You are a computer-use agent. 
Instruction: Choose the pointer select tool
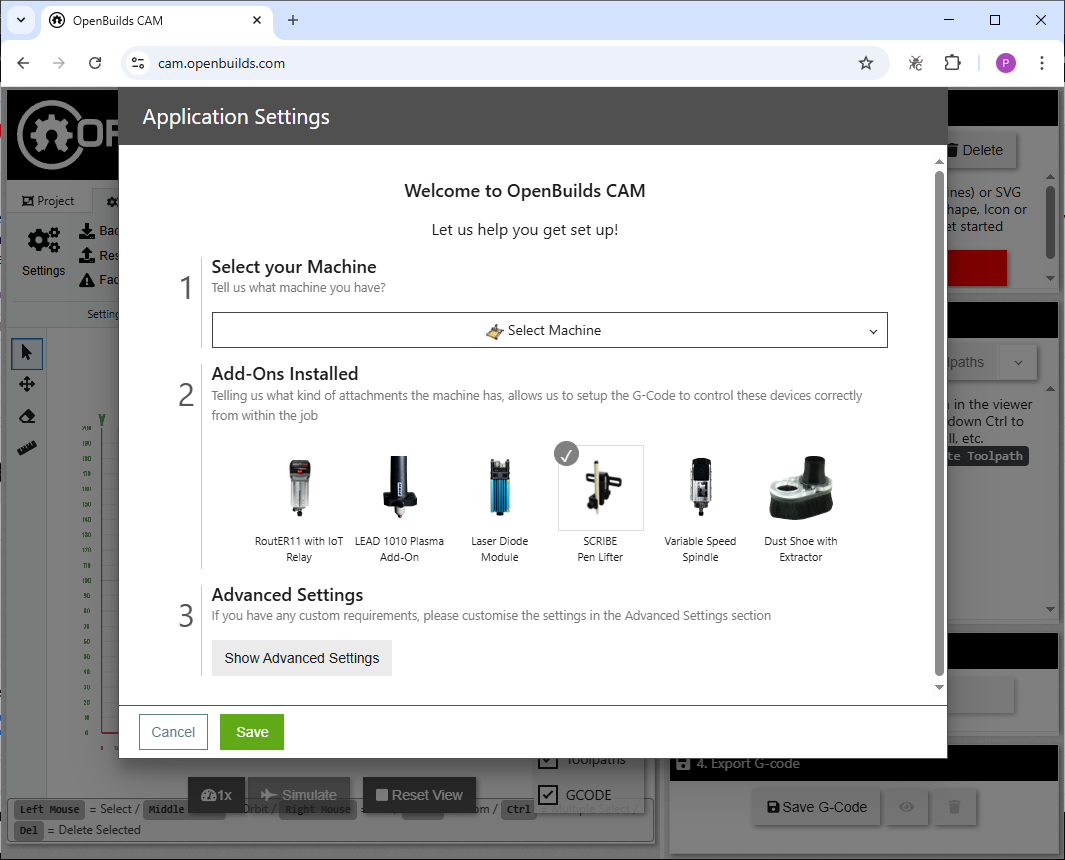(27, 353)
